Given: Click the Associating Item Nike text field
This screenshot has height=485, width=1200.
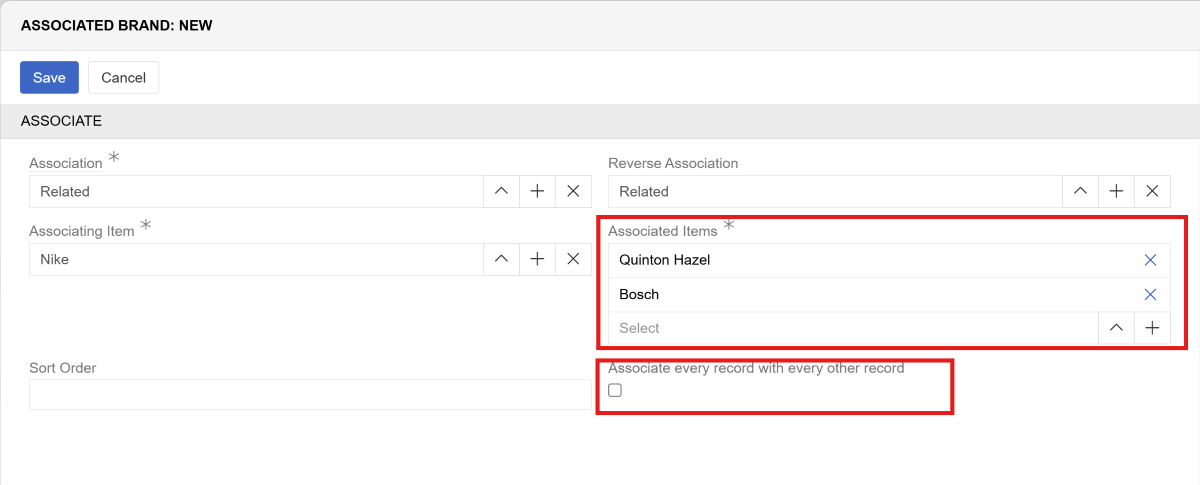Looking at the screenshot, I should pyautogui.click(x=255, y=259).
